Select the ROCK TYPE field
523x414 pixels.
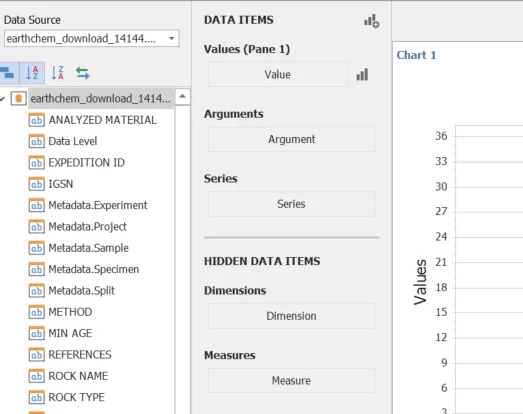[x=76, y=398]
